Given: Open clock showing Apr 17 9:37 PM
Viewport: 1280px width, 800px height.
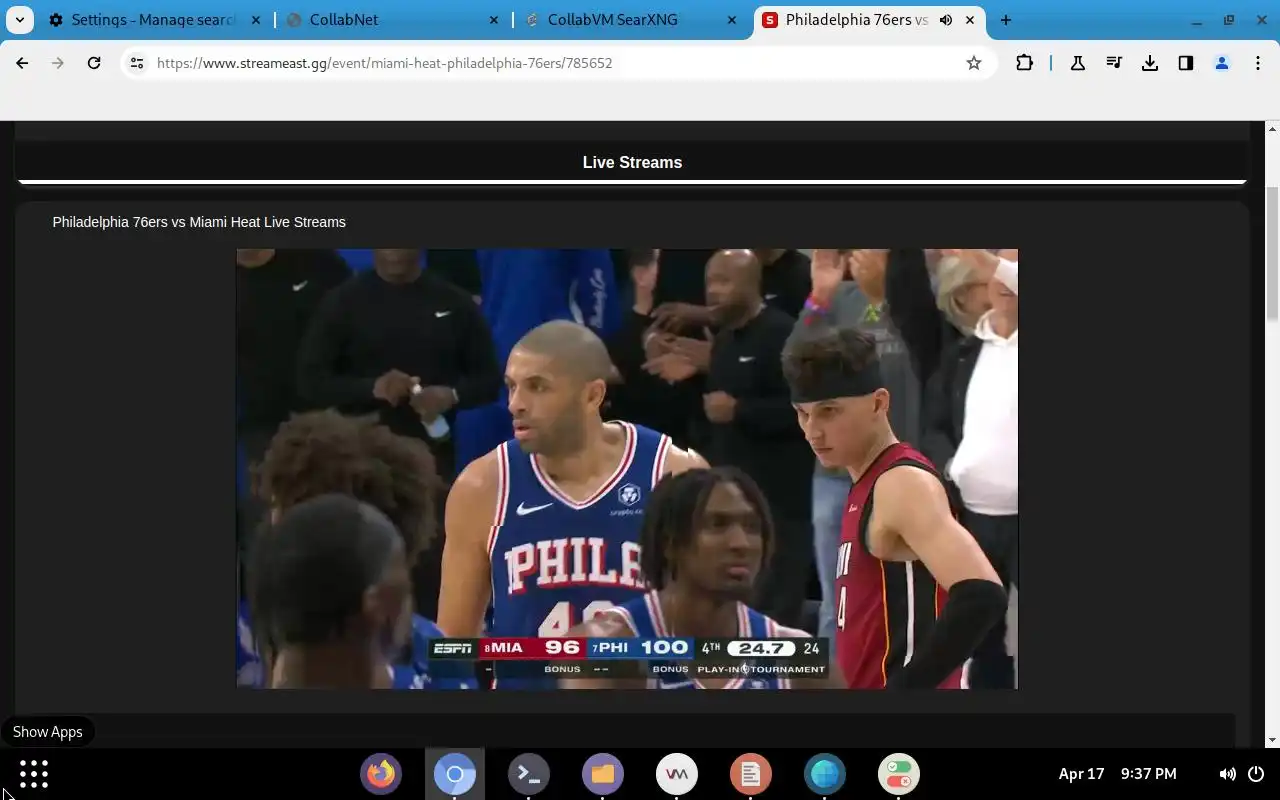Looking at the screenshot, I should point(1118,774).
